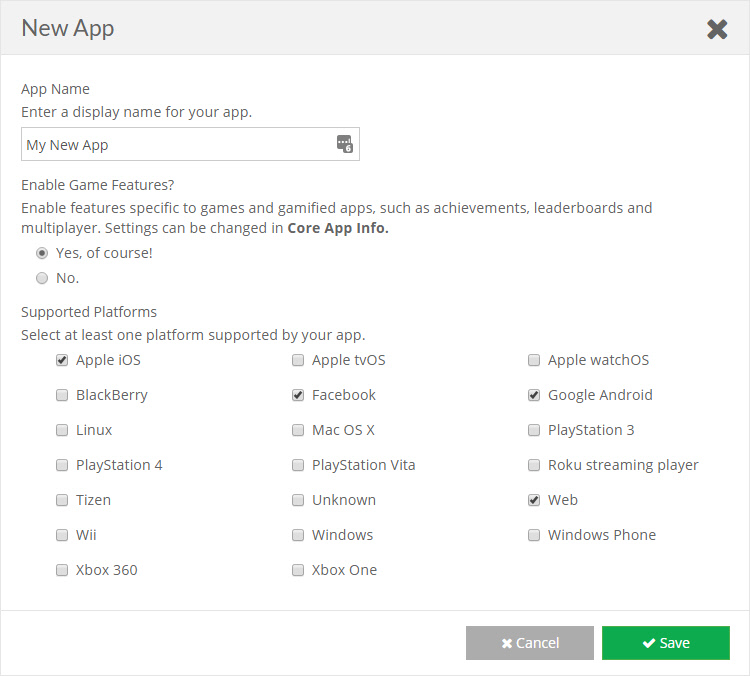Image resolution: width=750 pixels, height=676 pixels.
Task: Close the New App dialog
Action: point(717,29)
